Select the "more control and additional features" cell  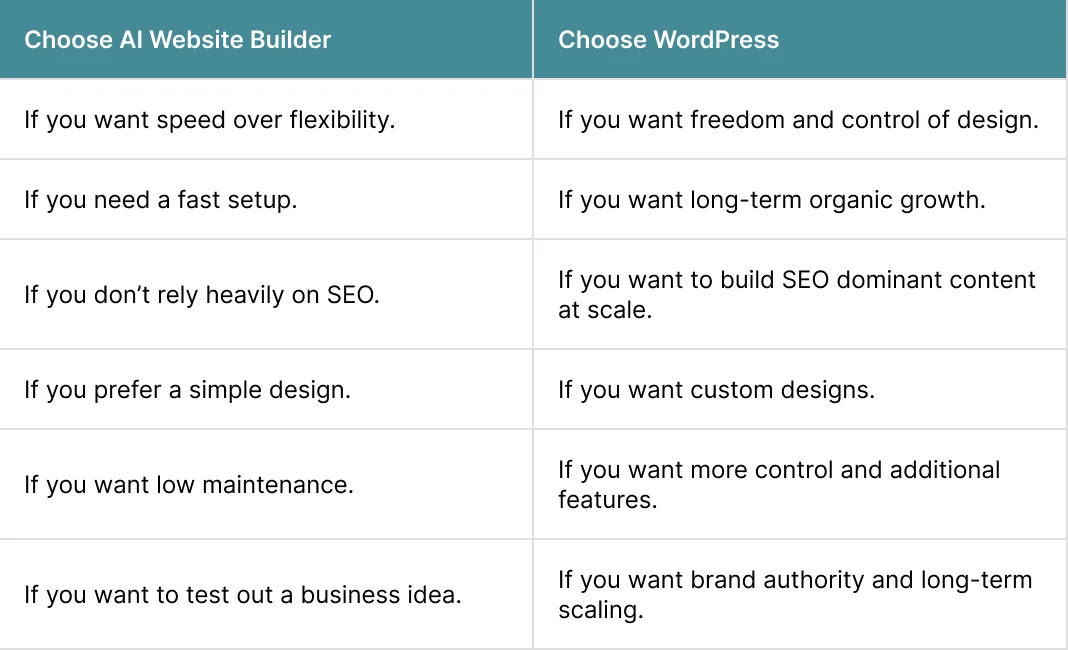pyautogui.click(x=779, y=484)
